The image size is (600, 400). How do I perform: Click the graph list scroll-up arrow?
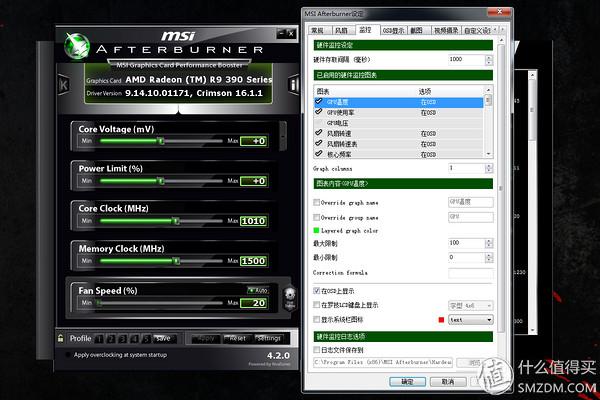(488, 90)
